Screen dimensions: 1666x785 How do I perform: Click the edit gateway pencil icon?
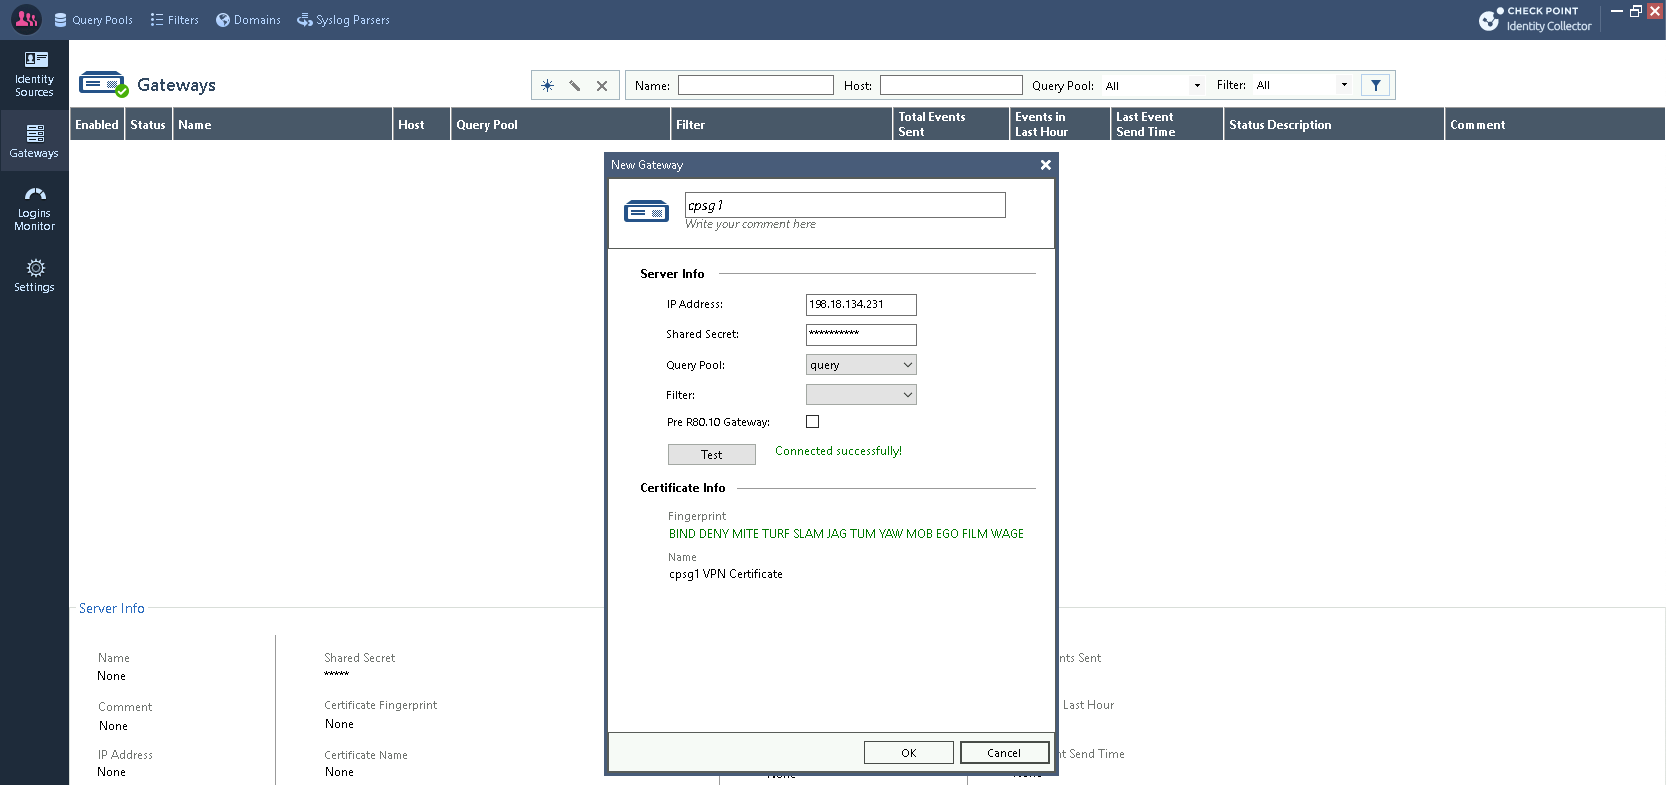click(575, 86)
